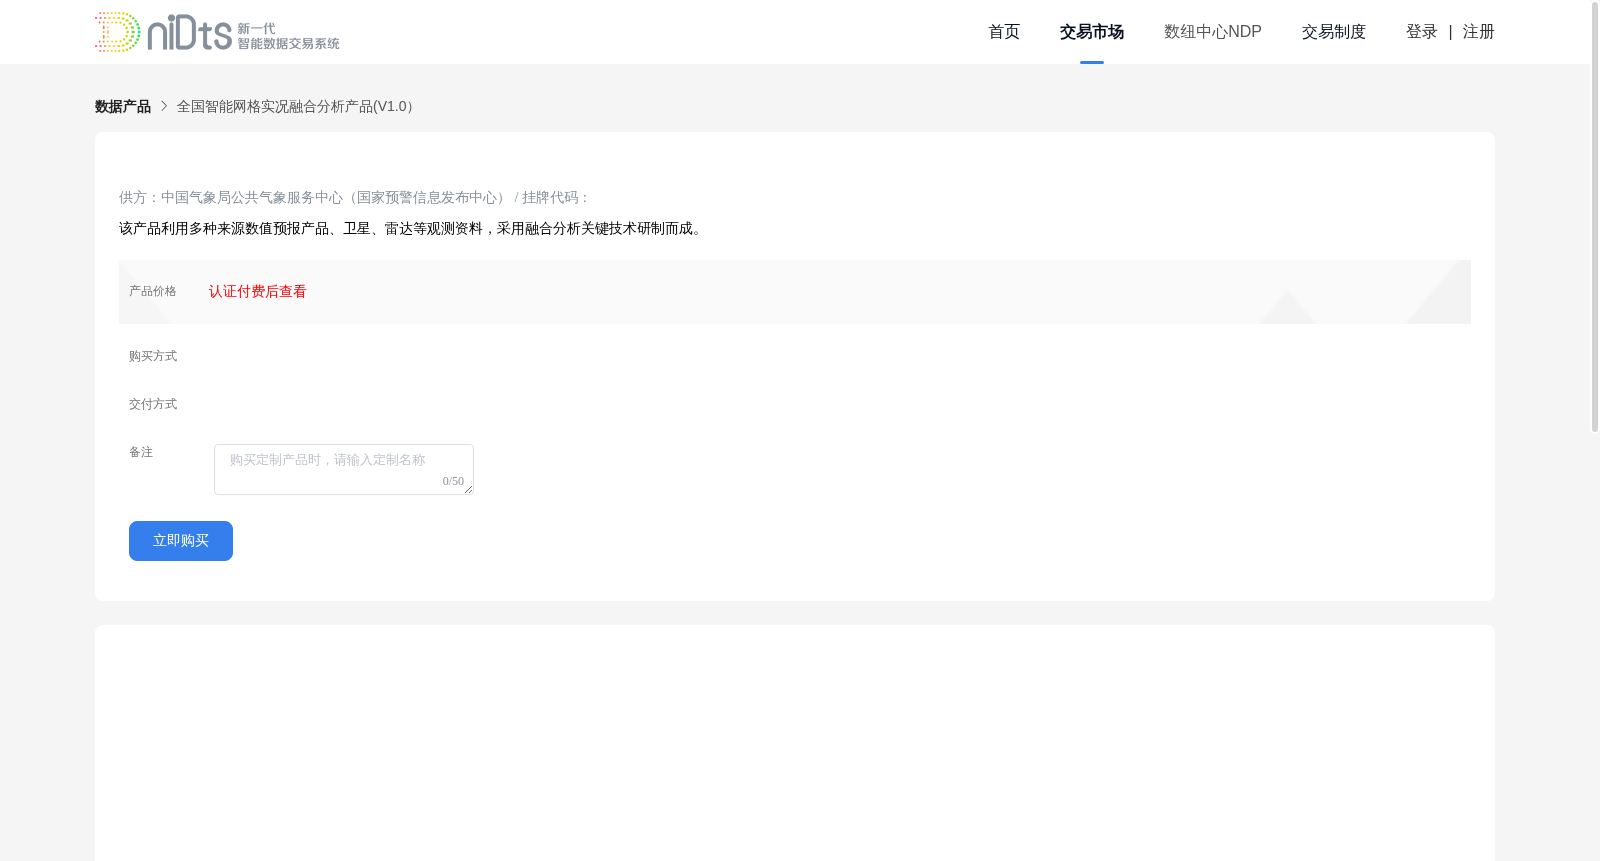The image size is (1600, 861).
Task: Click the 交付方式 label
Action: [153, 404]
